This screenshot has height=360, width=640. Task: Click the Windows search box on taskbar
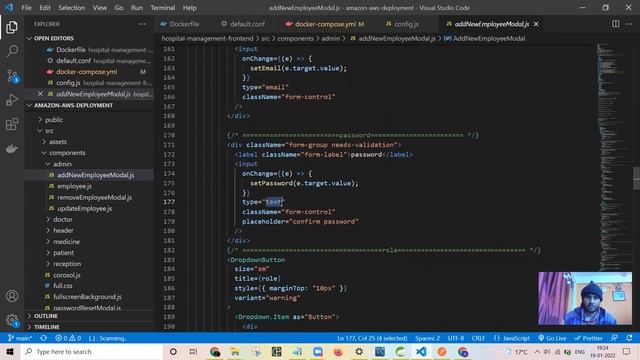pos(92,351)
